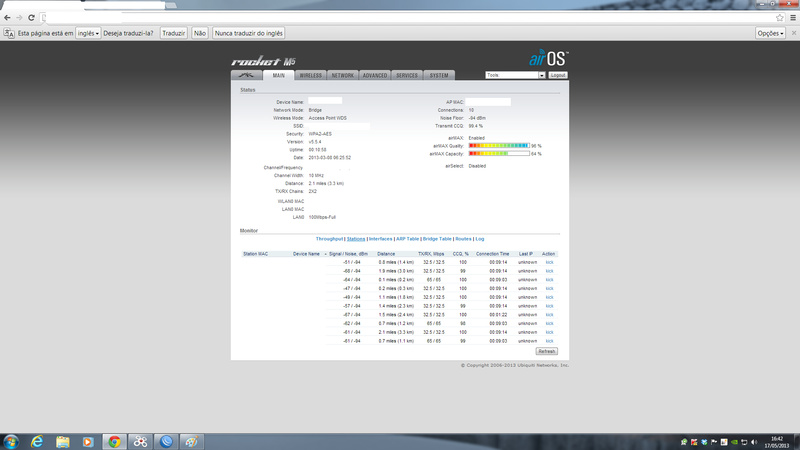Click Nunca traduzir do inglês
Screen dimensions: 800x450
pyautogui.click(x=248, y=33)
